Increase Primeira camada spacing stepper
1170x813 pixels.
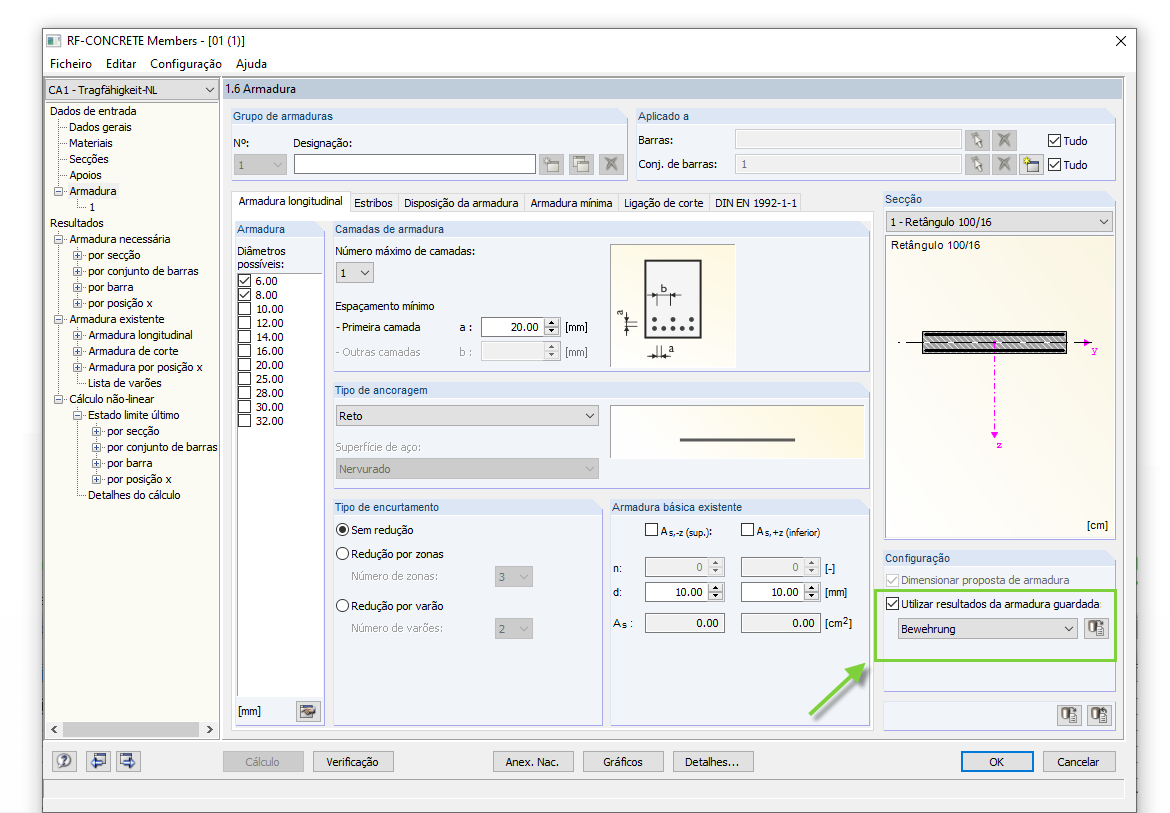[x=551, y=323]
